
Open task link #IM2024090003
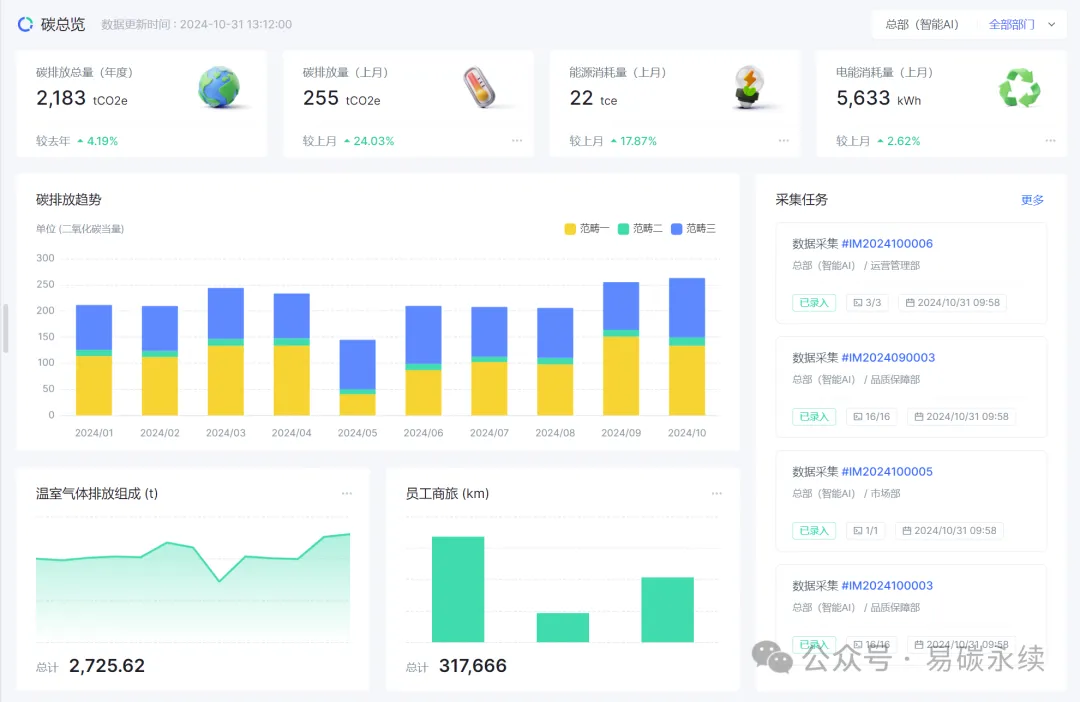coord(887,358)
